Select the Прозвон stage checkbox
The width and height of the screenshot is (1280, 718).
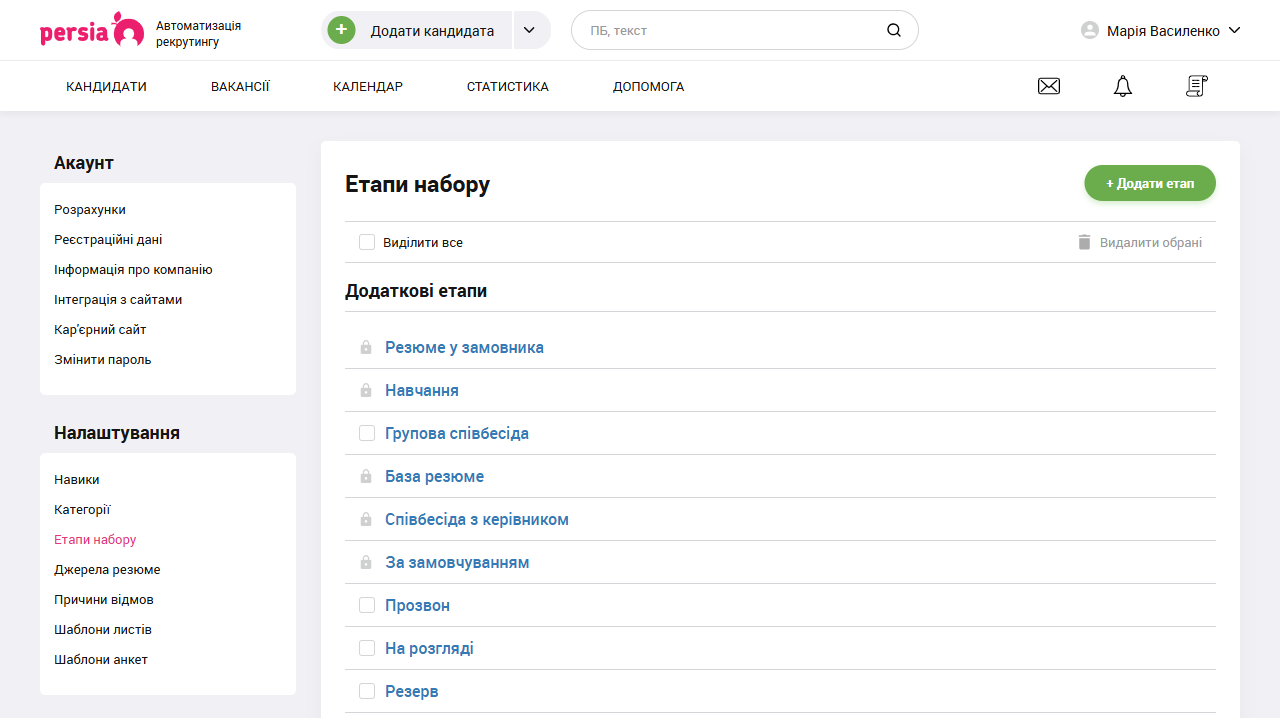point(367,605)
